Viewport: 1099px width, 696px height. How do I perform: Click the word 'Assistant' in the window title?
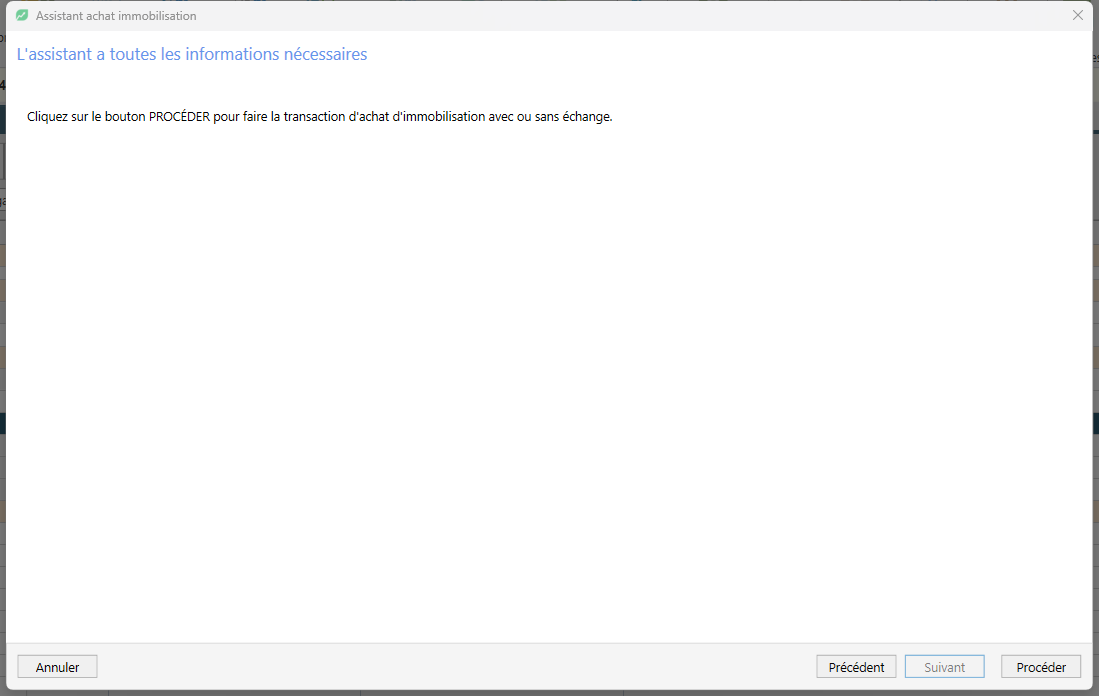pyautogui.click(x=59, y=15)
